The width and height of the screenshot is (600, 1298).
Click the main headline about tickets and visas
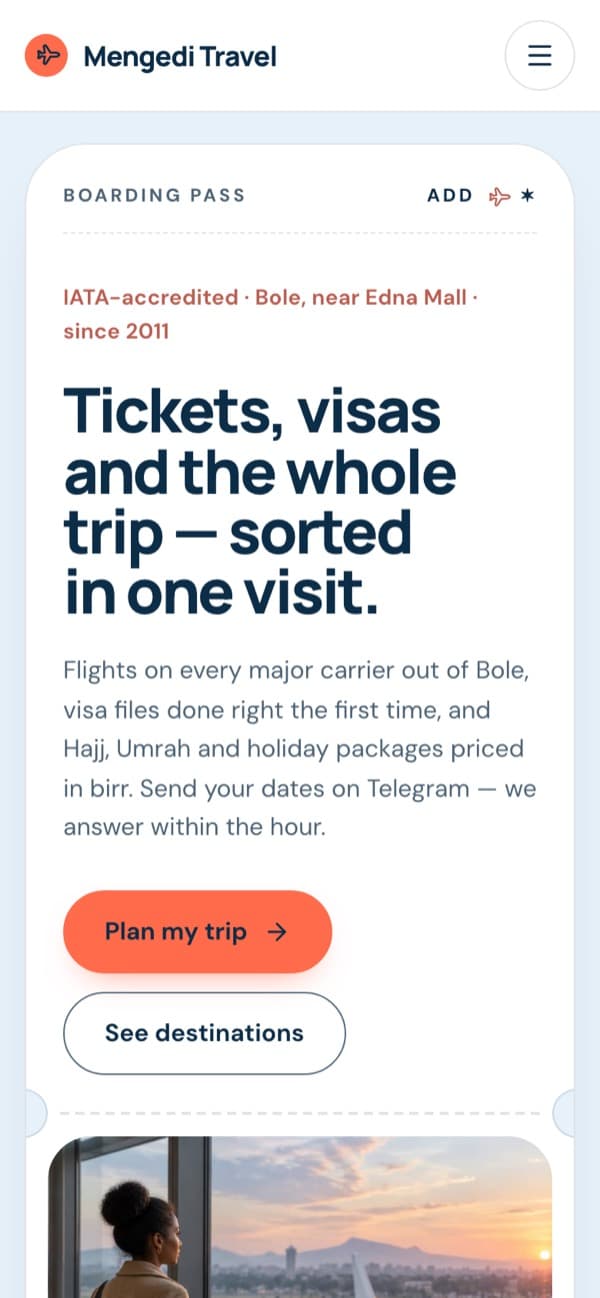pos(260,502)
